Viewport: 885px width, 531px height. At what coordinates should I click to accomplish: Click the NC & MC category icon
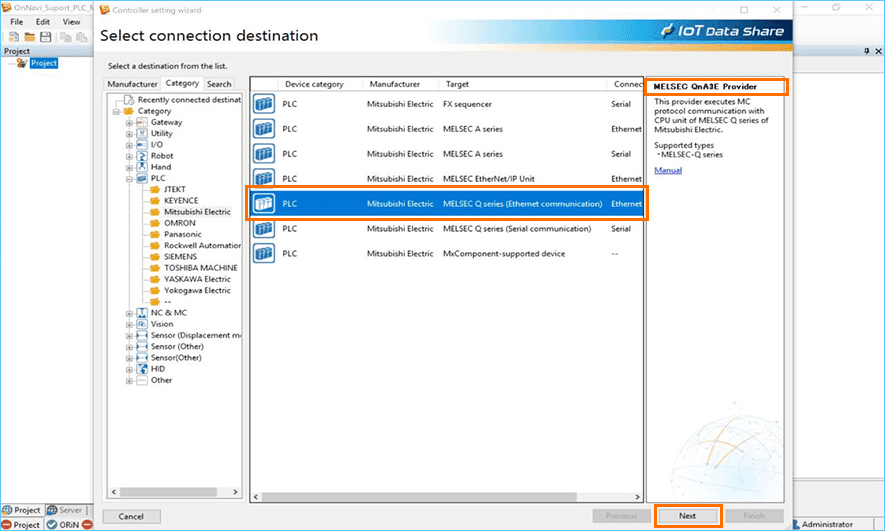142,313
